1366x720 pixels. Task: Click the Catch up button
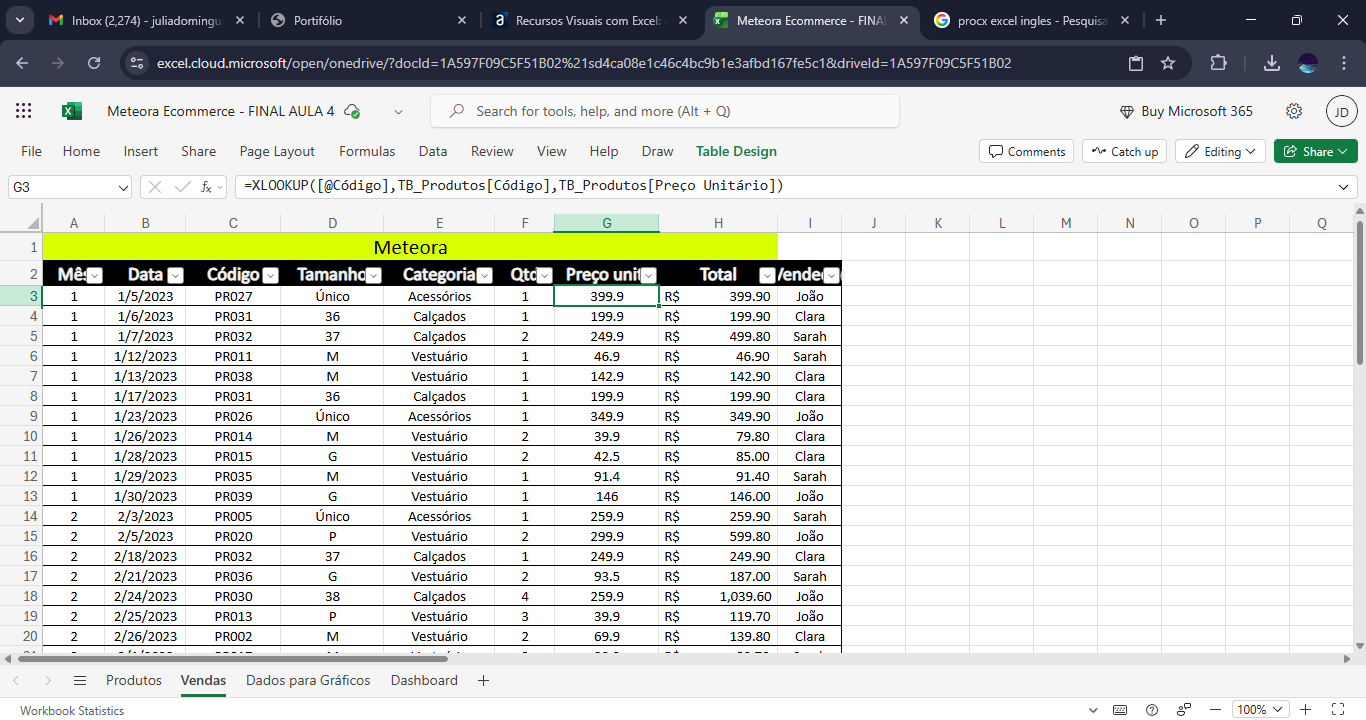coord(1124,151)
